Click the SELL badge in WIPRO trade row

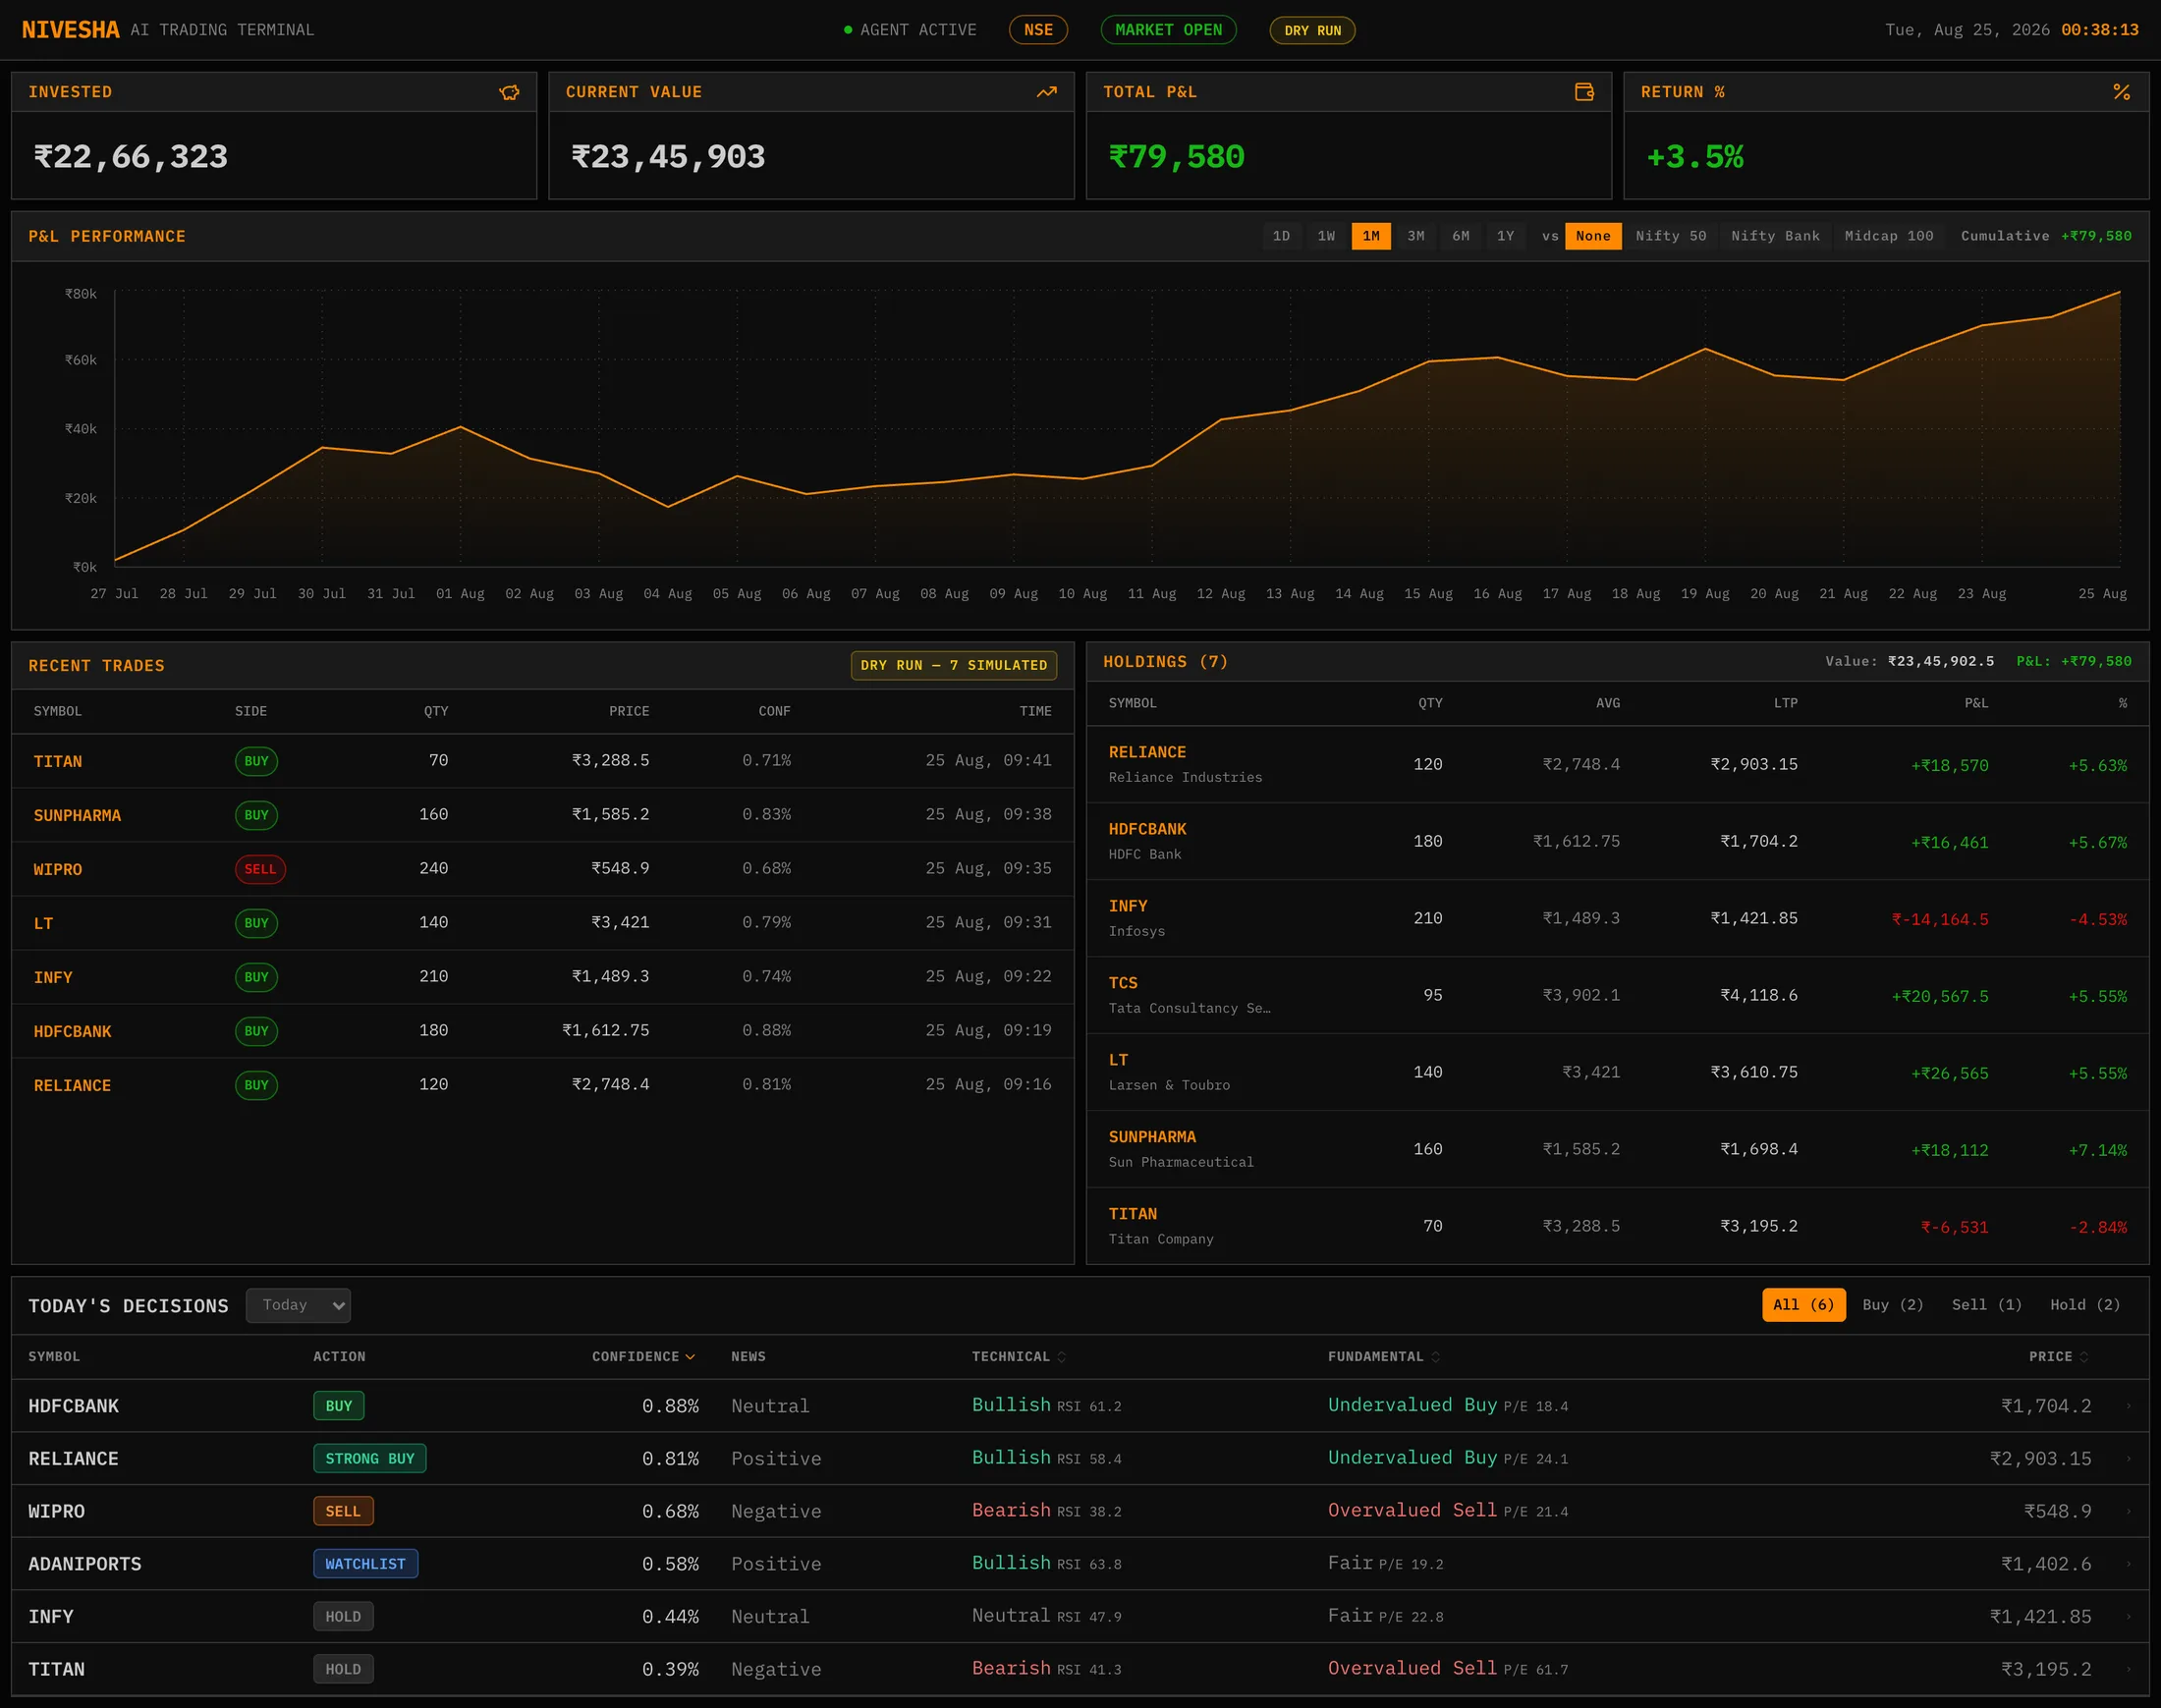[x=260, y=869]
